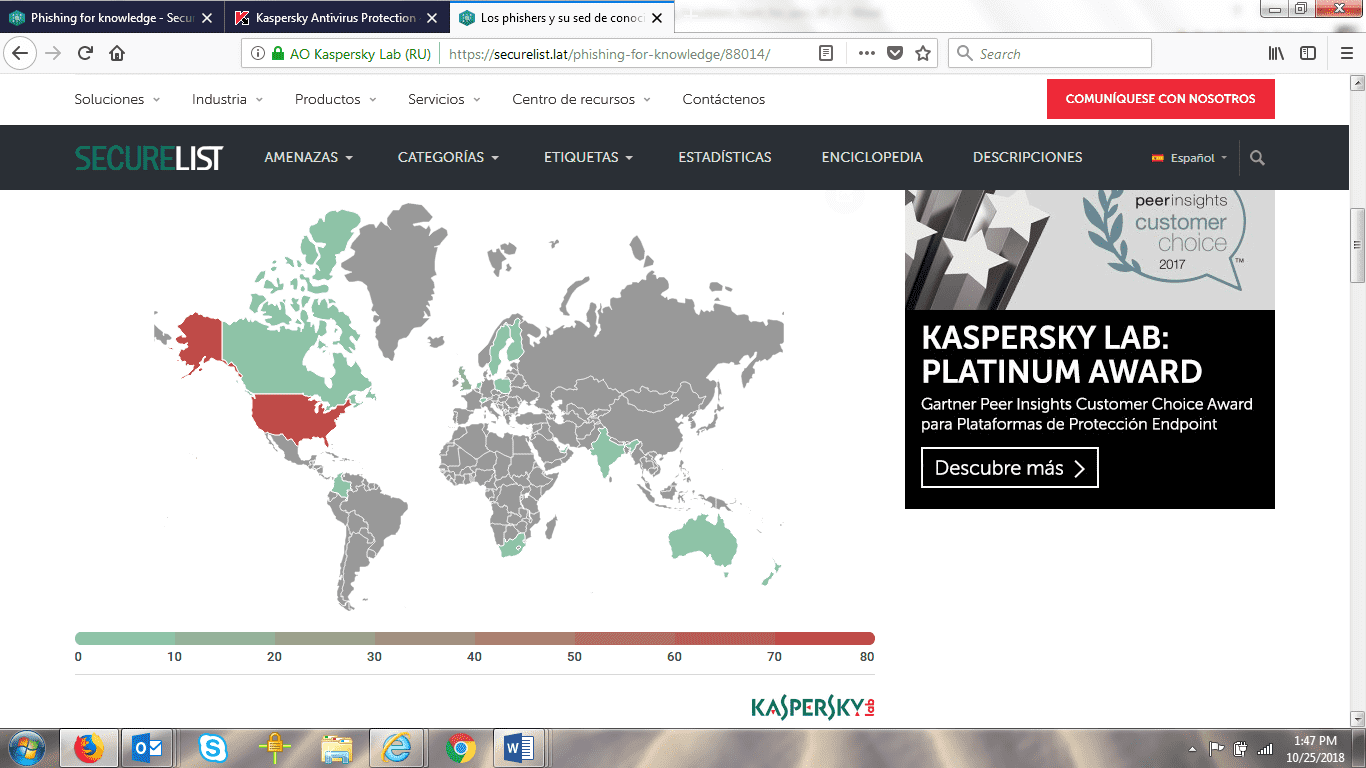
Task: Open Skype from the Windows taskbar
Action: [x=212, y=748]
